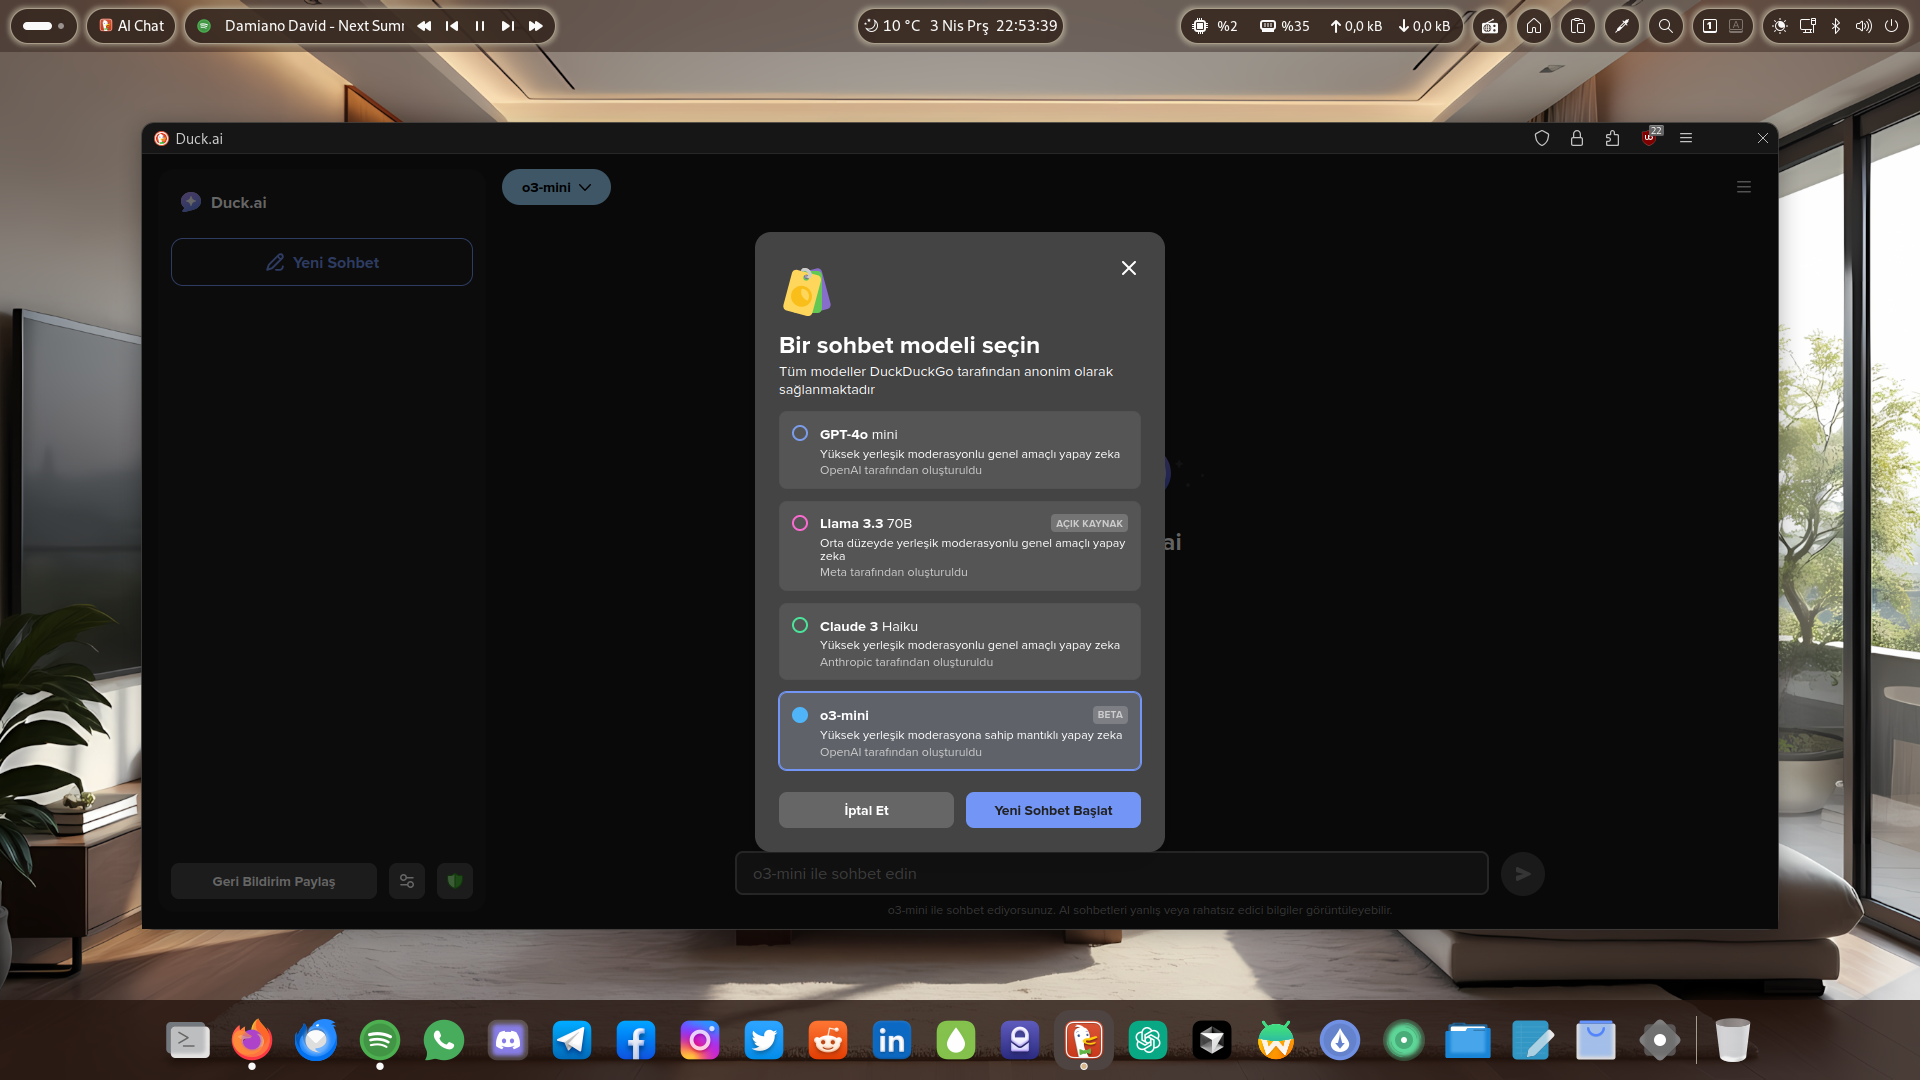Click the İptal Et button
The width and height of the screenshot is (1920, 1080).
point(866,810)
